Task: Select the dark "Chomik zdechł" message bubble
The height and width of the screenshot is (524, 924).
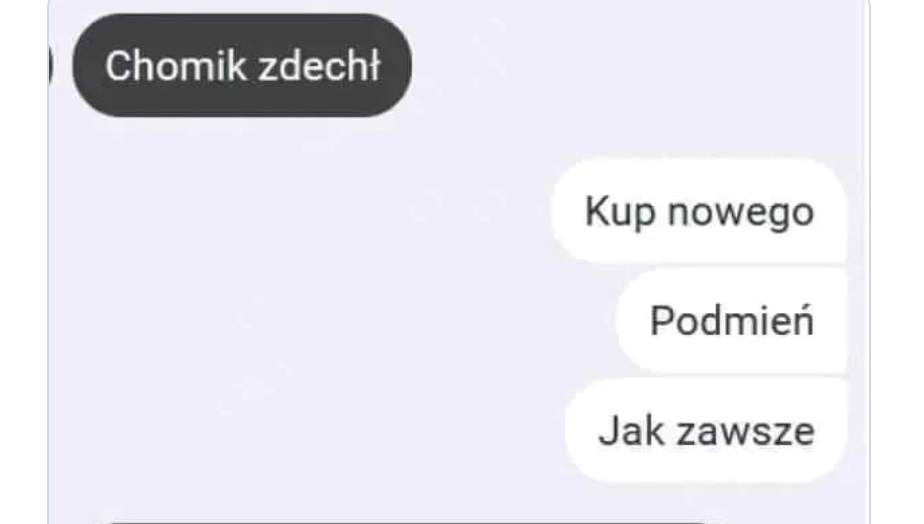Action: tap(242, 65)
